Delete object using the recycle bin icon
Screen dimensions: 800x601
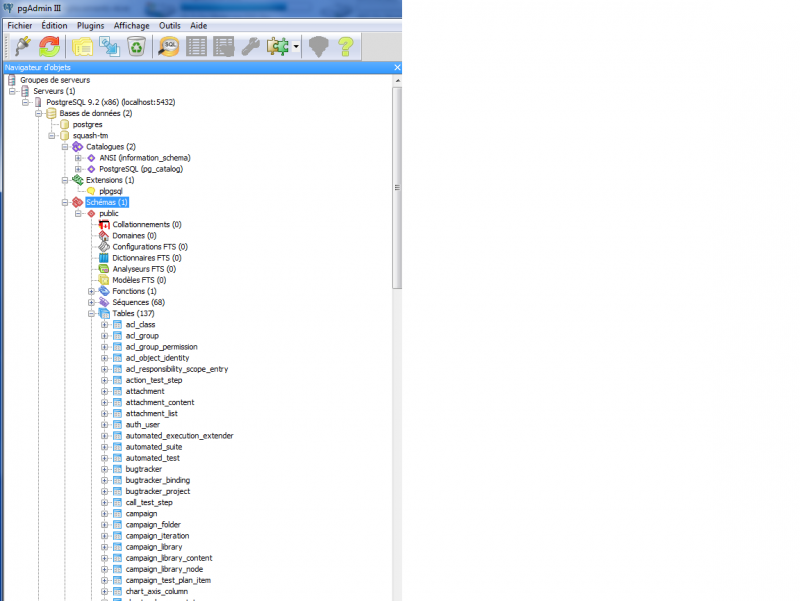click(136, 46)
